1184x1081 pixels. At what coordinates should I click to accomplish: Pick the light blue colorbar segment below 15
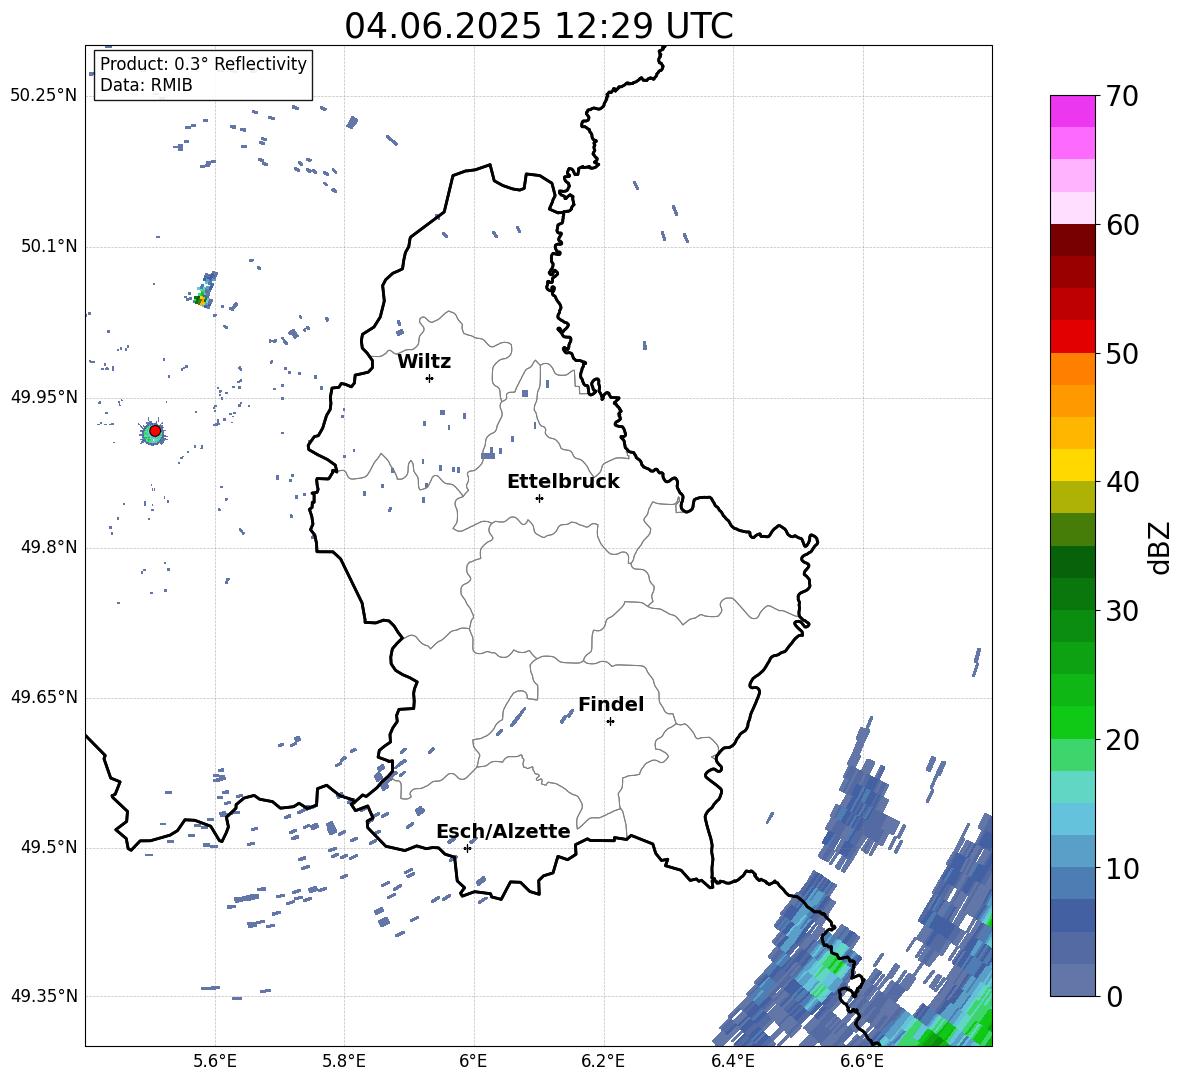[1072, 819]
